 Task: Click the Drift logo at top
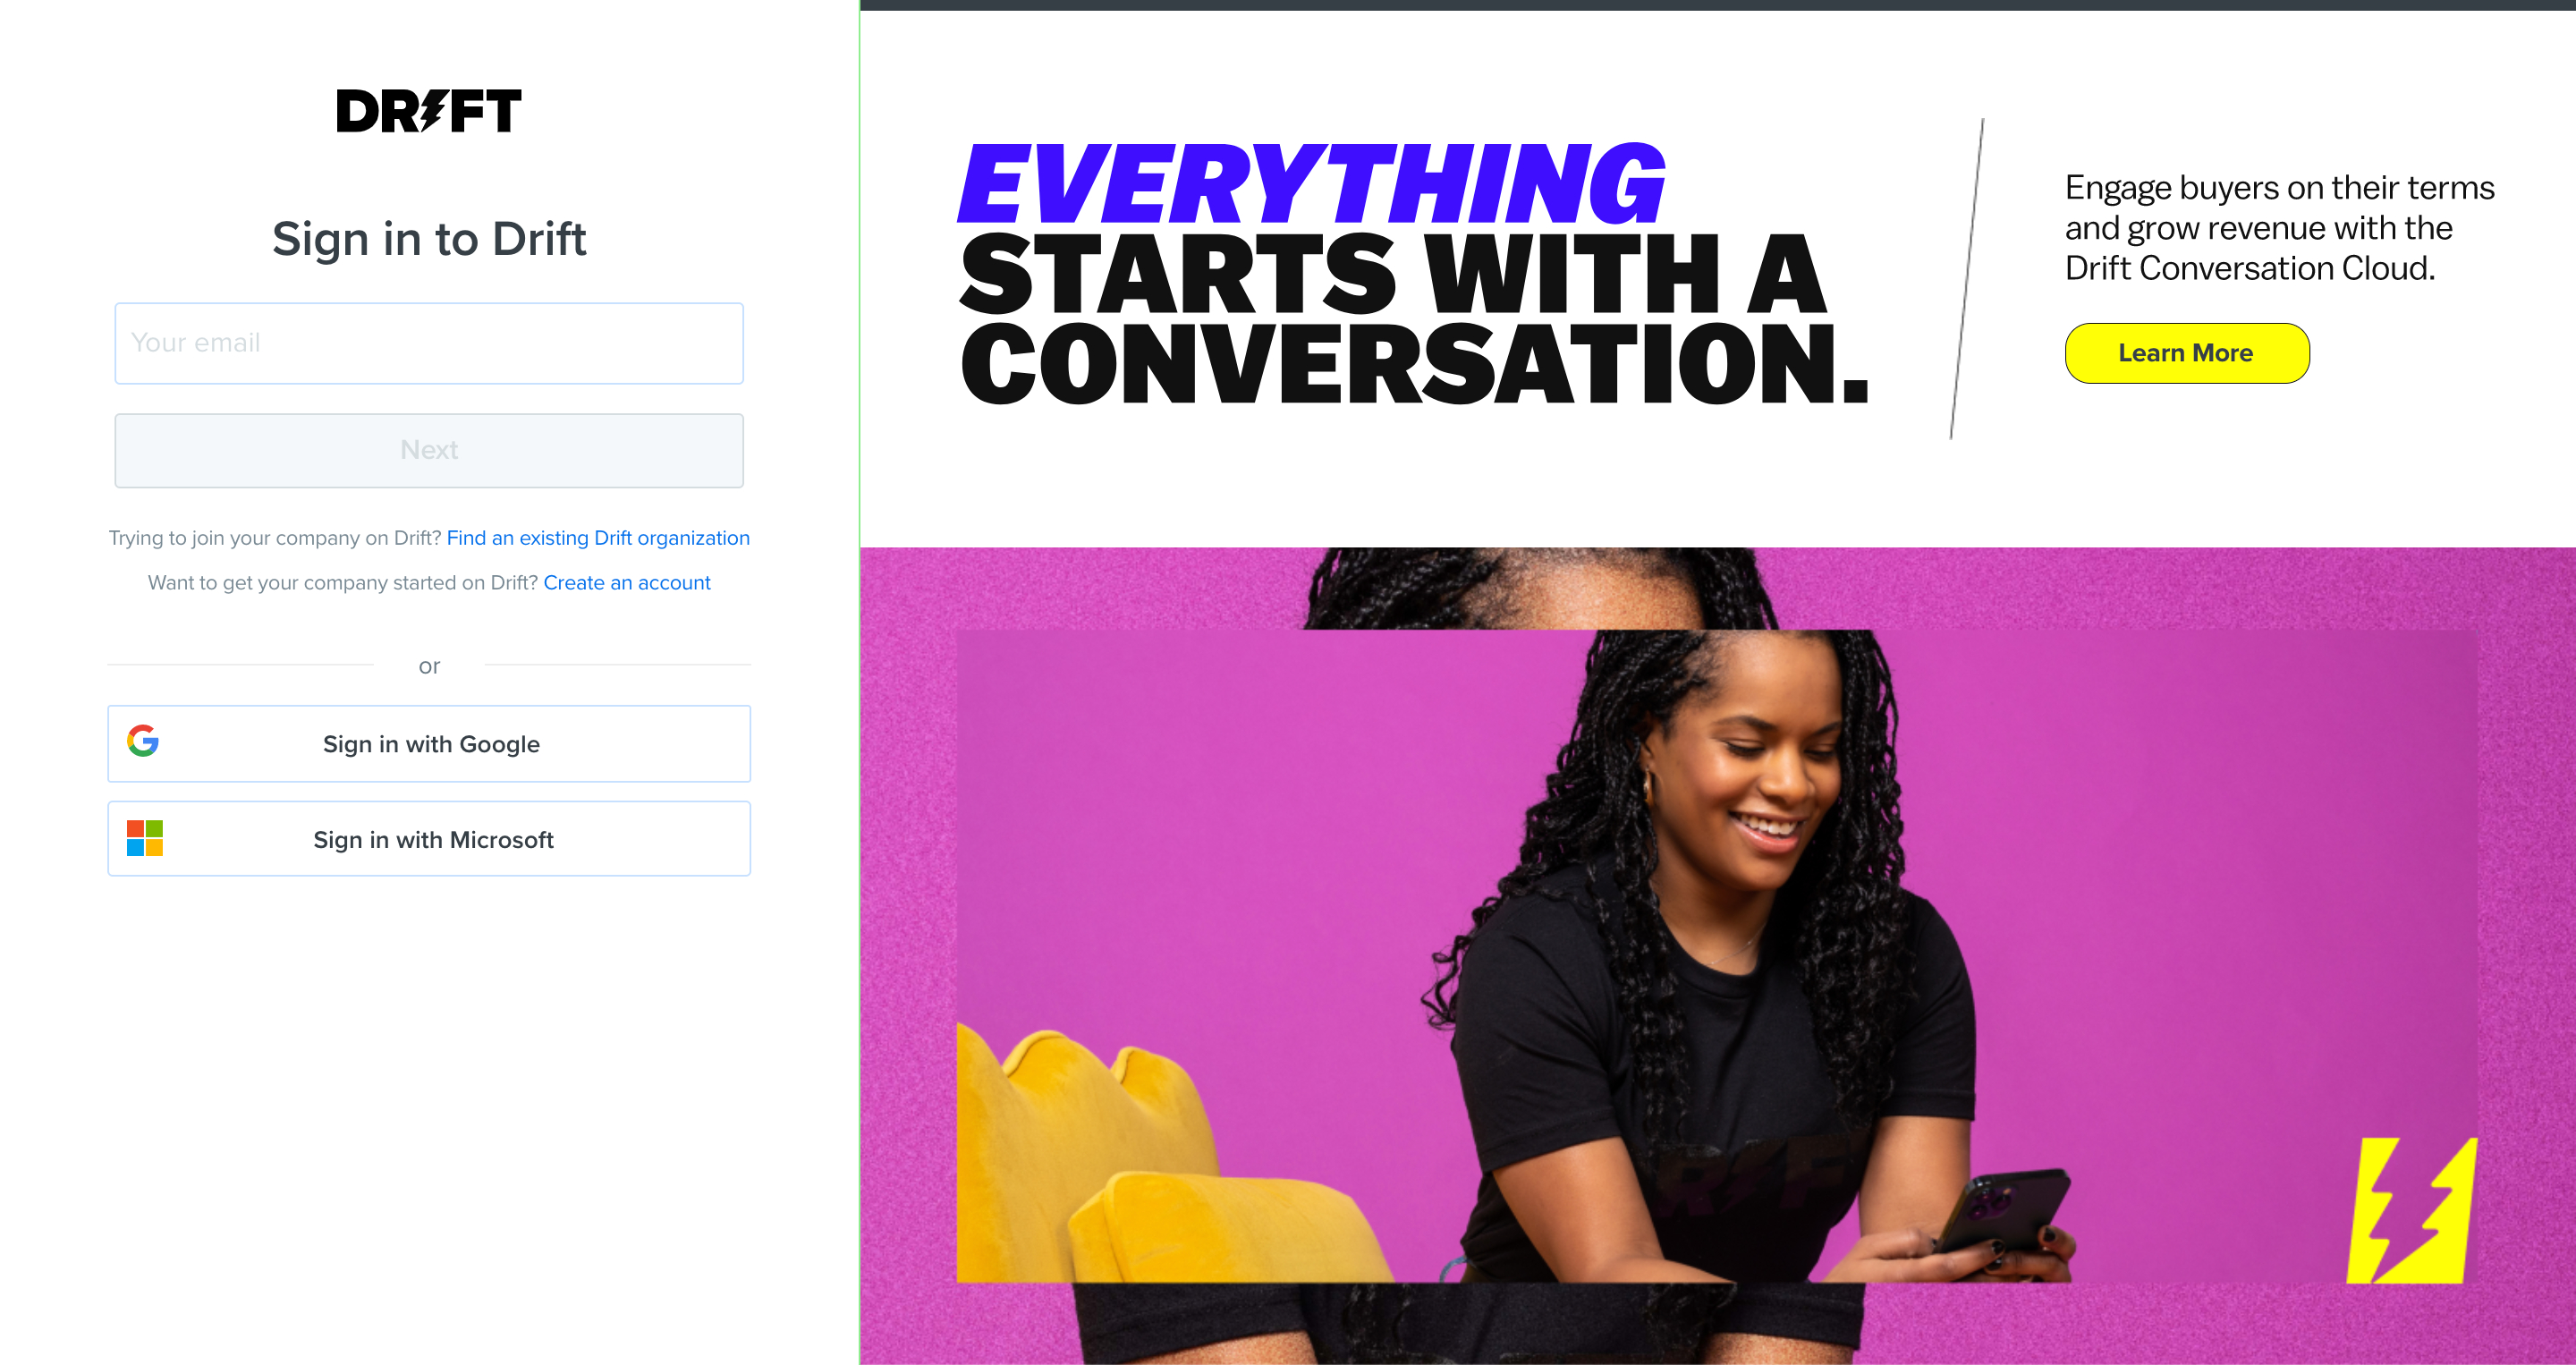click(x=428, y=110)
